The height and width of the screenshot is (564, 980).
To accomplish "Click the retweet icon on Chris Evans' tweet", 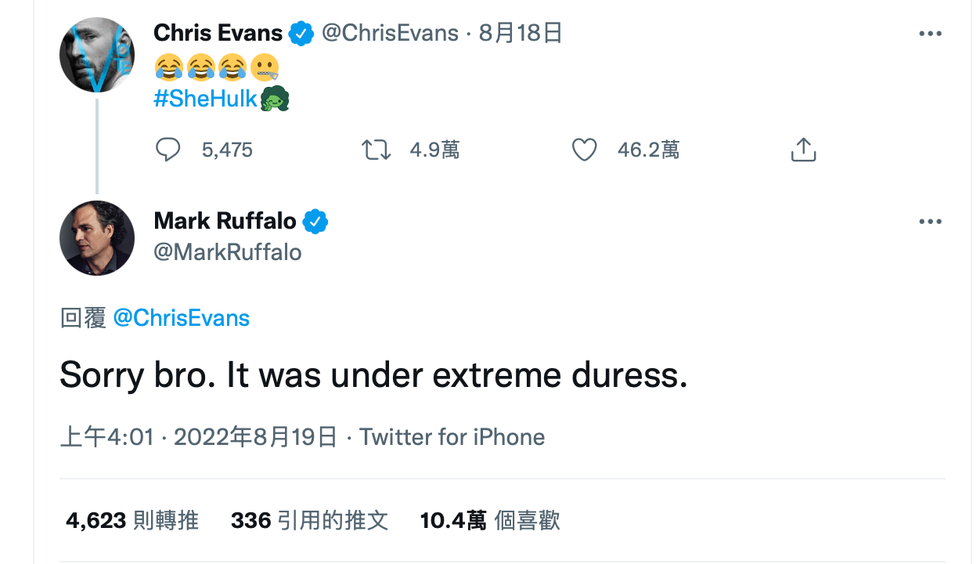I will [376, 150].
